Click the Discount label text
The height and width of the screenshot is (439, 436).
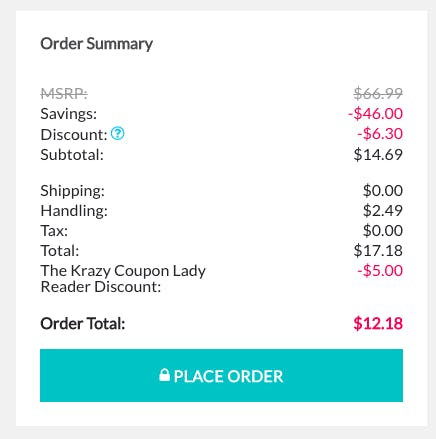coord(74,134)
